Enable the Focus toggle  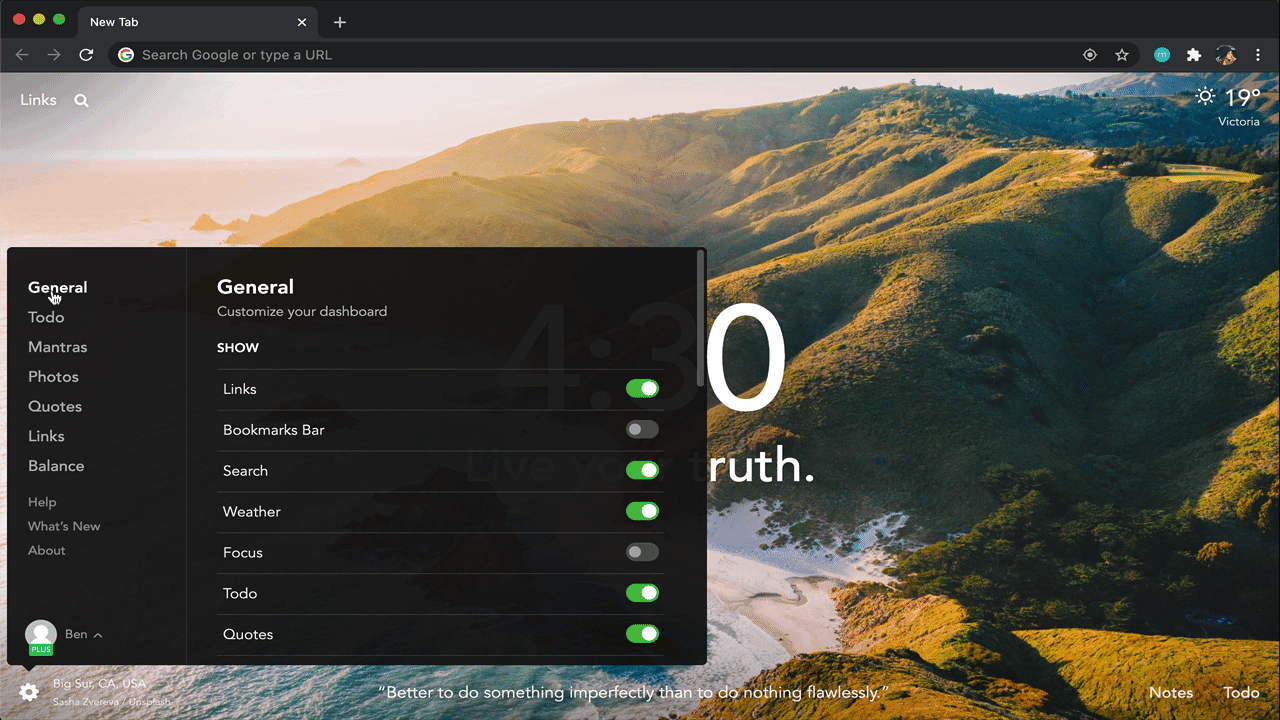[x=642, y=552]
